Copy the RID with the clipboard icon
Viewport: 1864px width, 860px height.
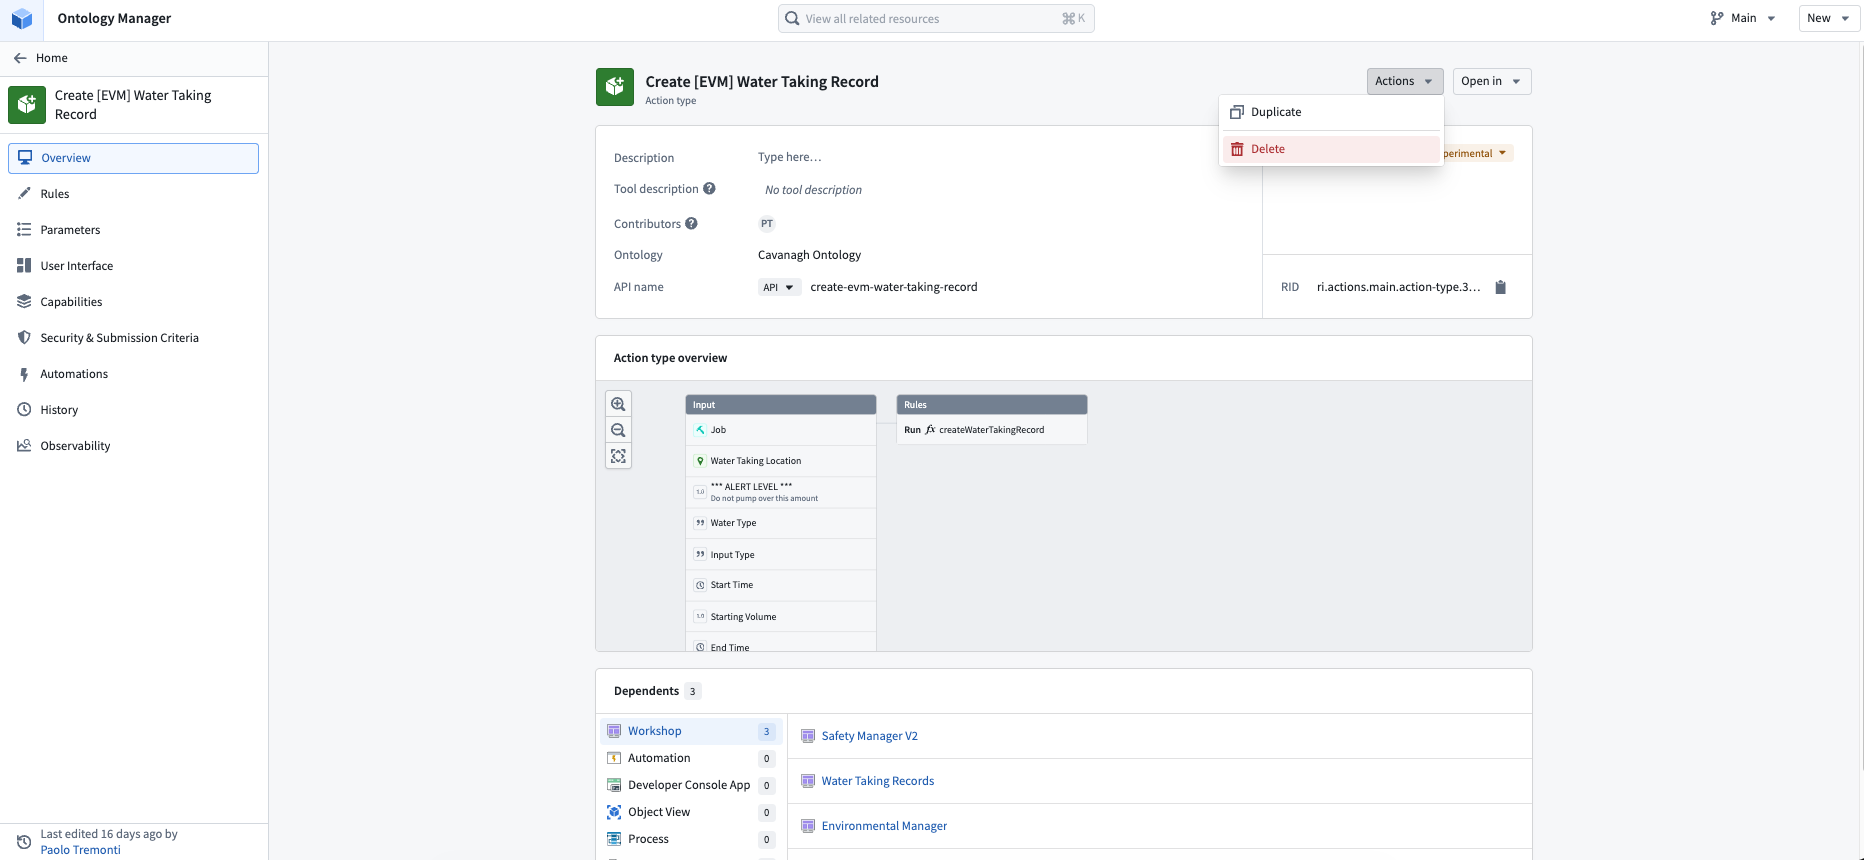[1500, 287]
